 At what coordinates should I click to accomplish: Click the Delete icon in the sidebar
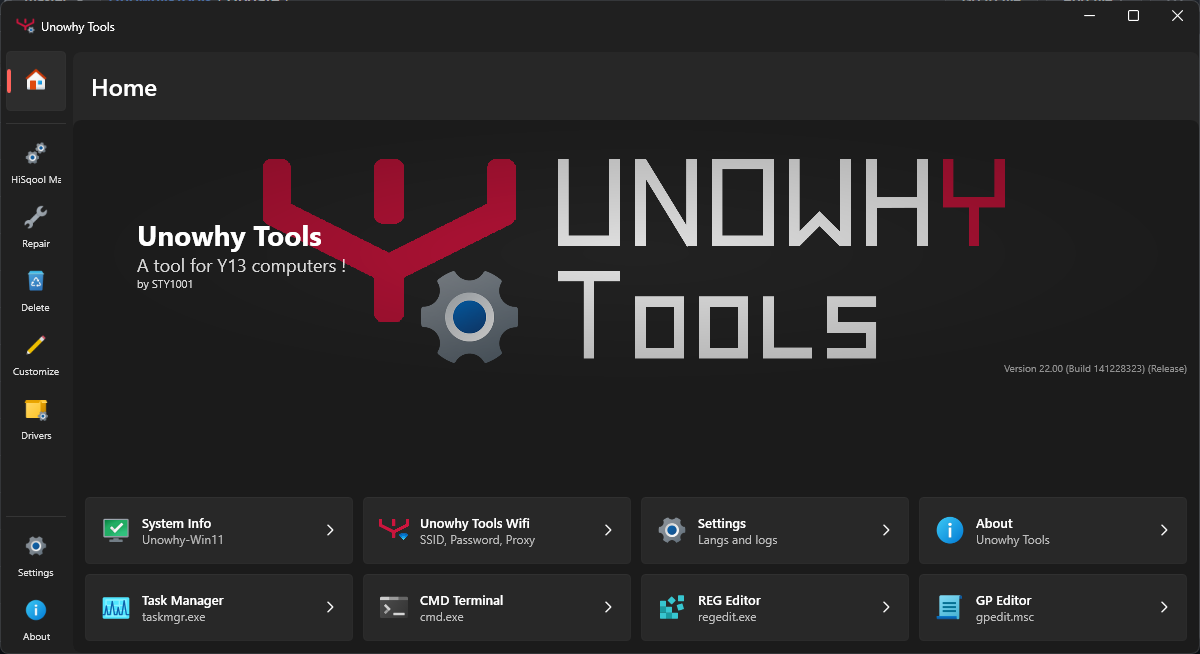35,286
